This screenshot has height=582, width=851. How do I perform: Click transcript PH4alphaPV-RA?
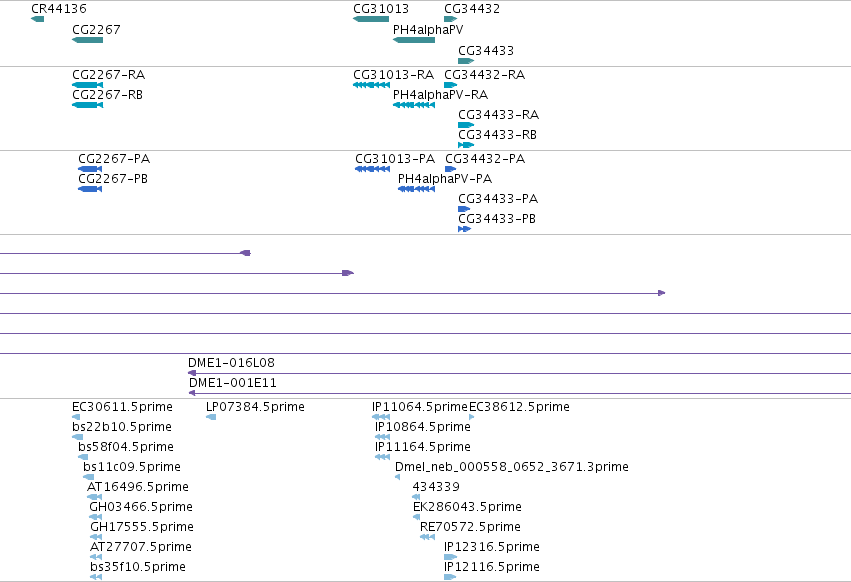pos(414,105)
